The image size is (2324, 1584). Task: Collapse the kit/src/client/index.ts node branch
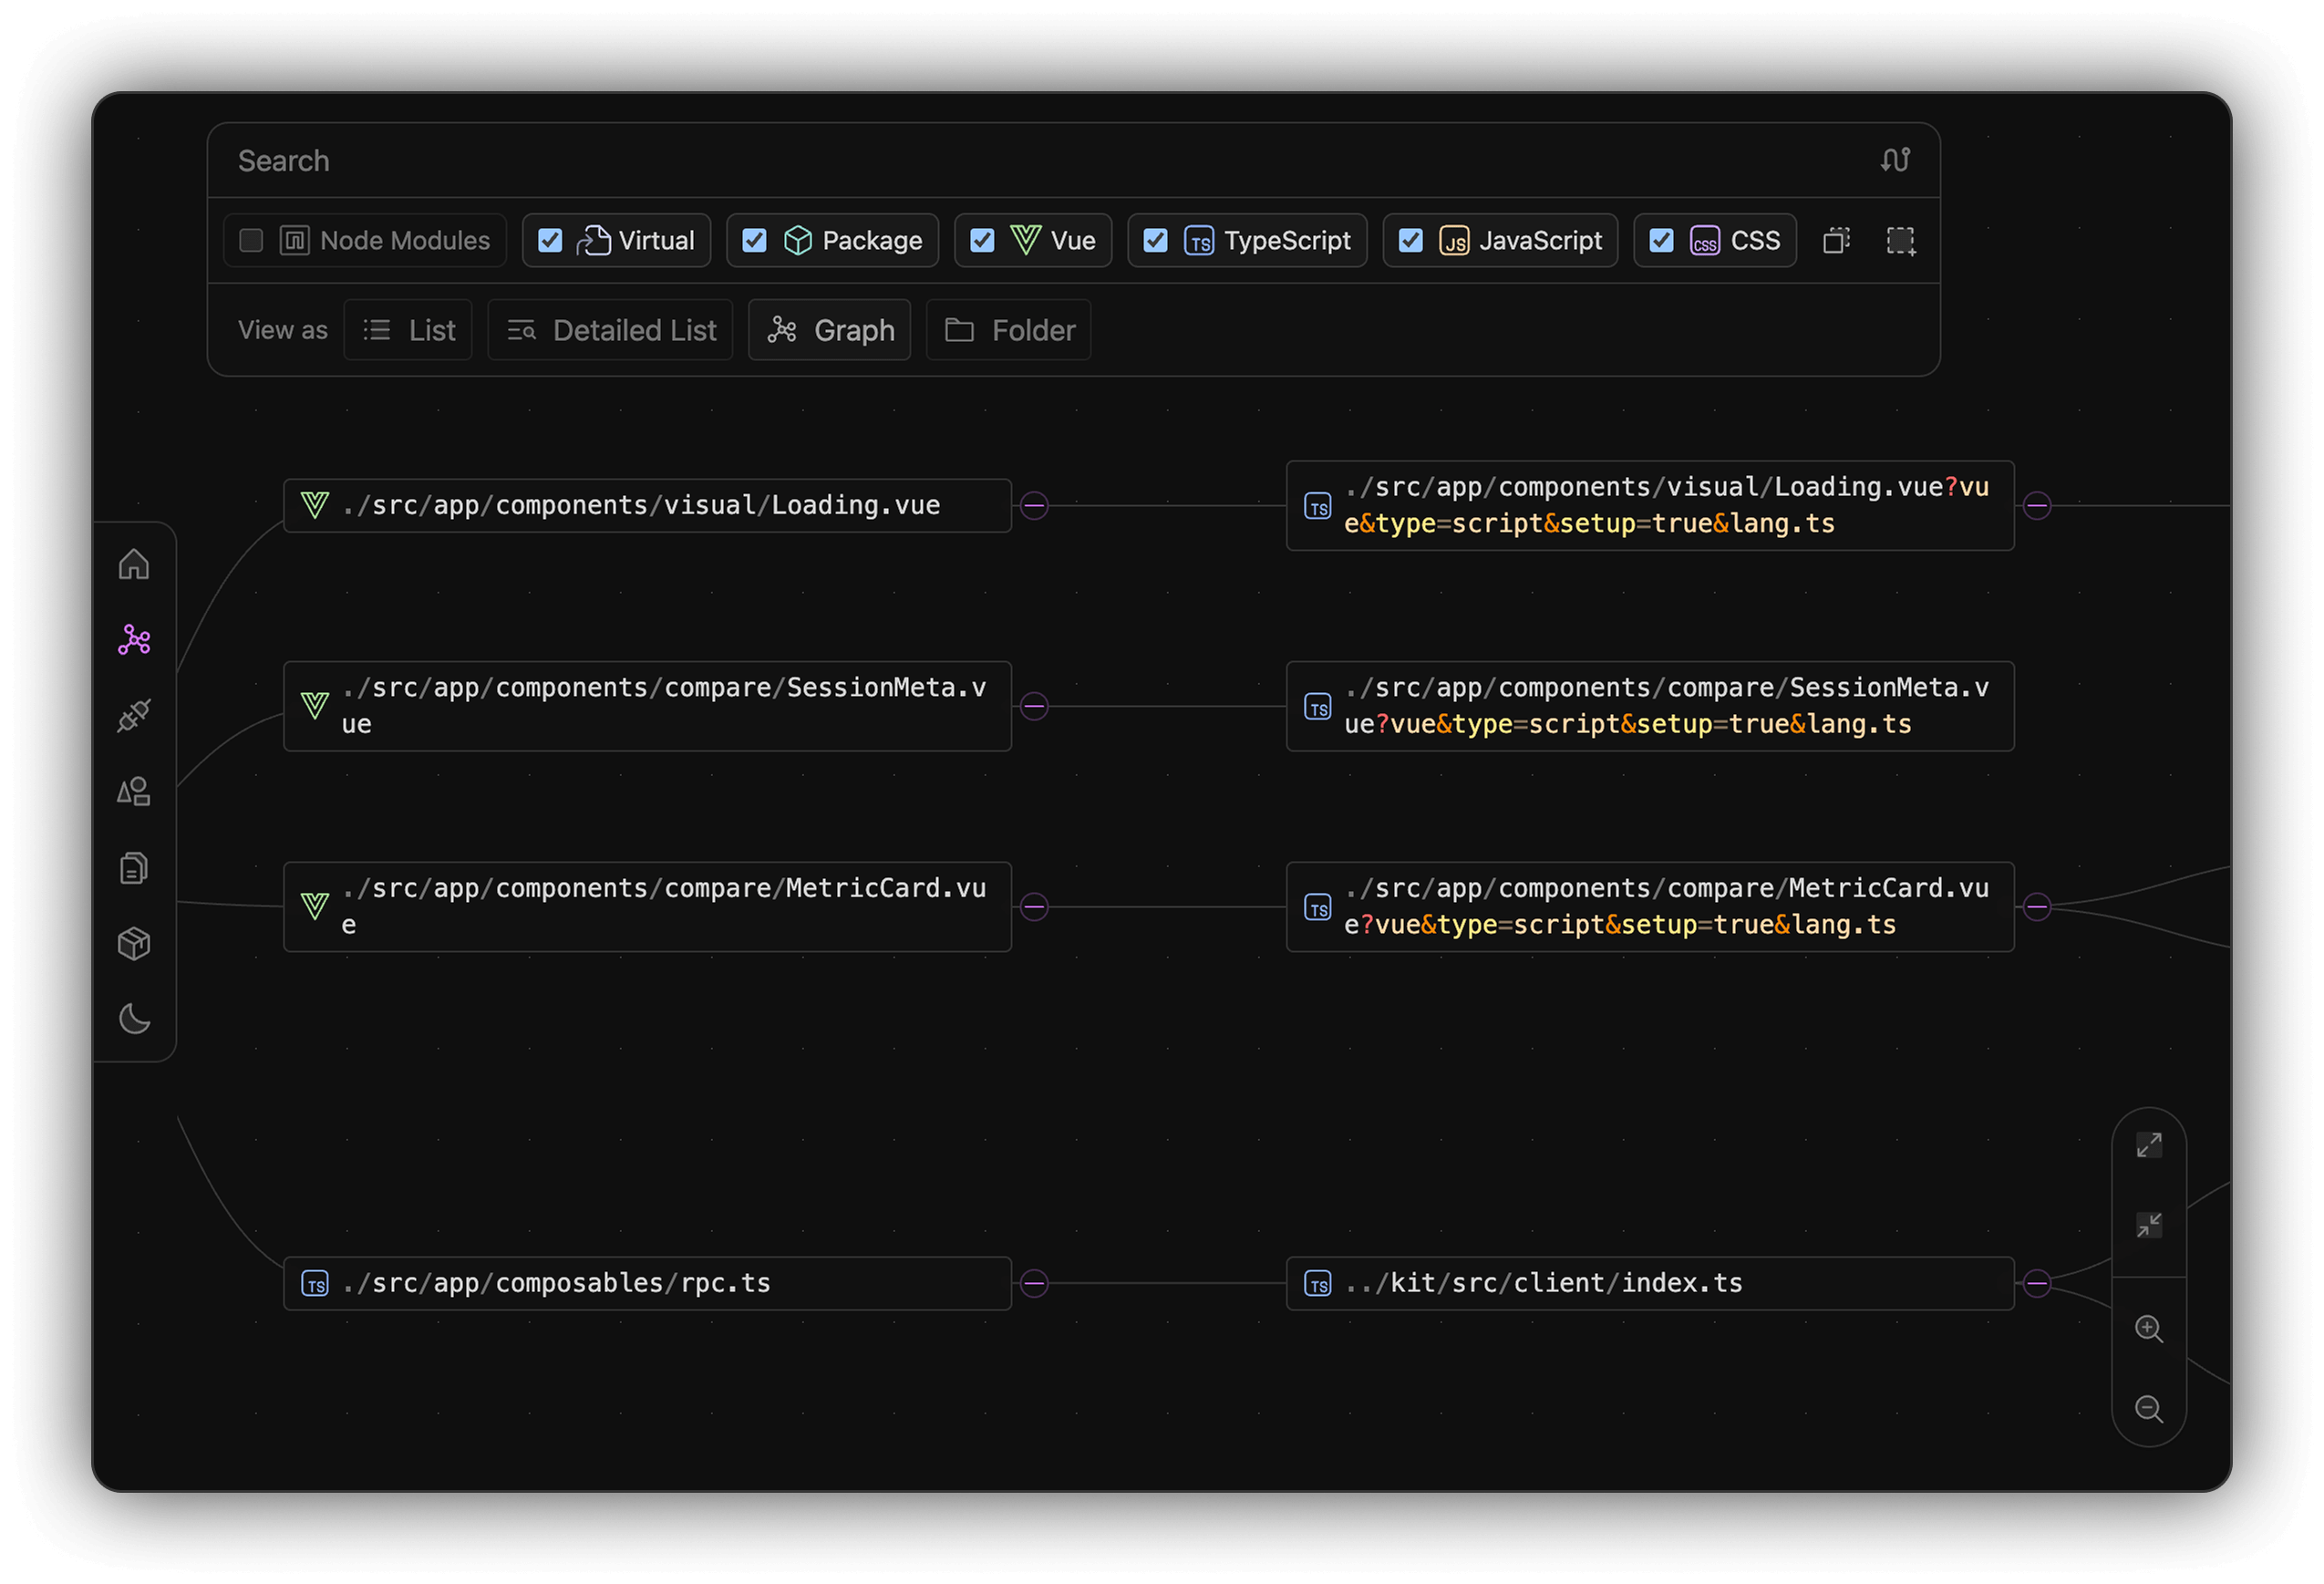2036,1283
